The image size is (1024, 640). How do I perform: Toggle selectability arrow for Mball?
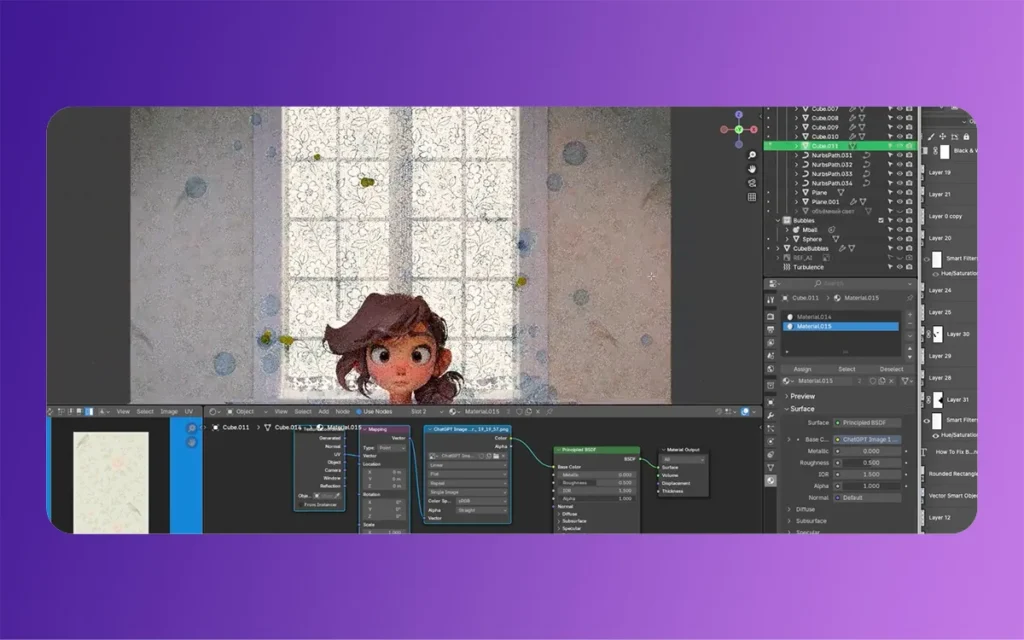[x=889, y=230]
